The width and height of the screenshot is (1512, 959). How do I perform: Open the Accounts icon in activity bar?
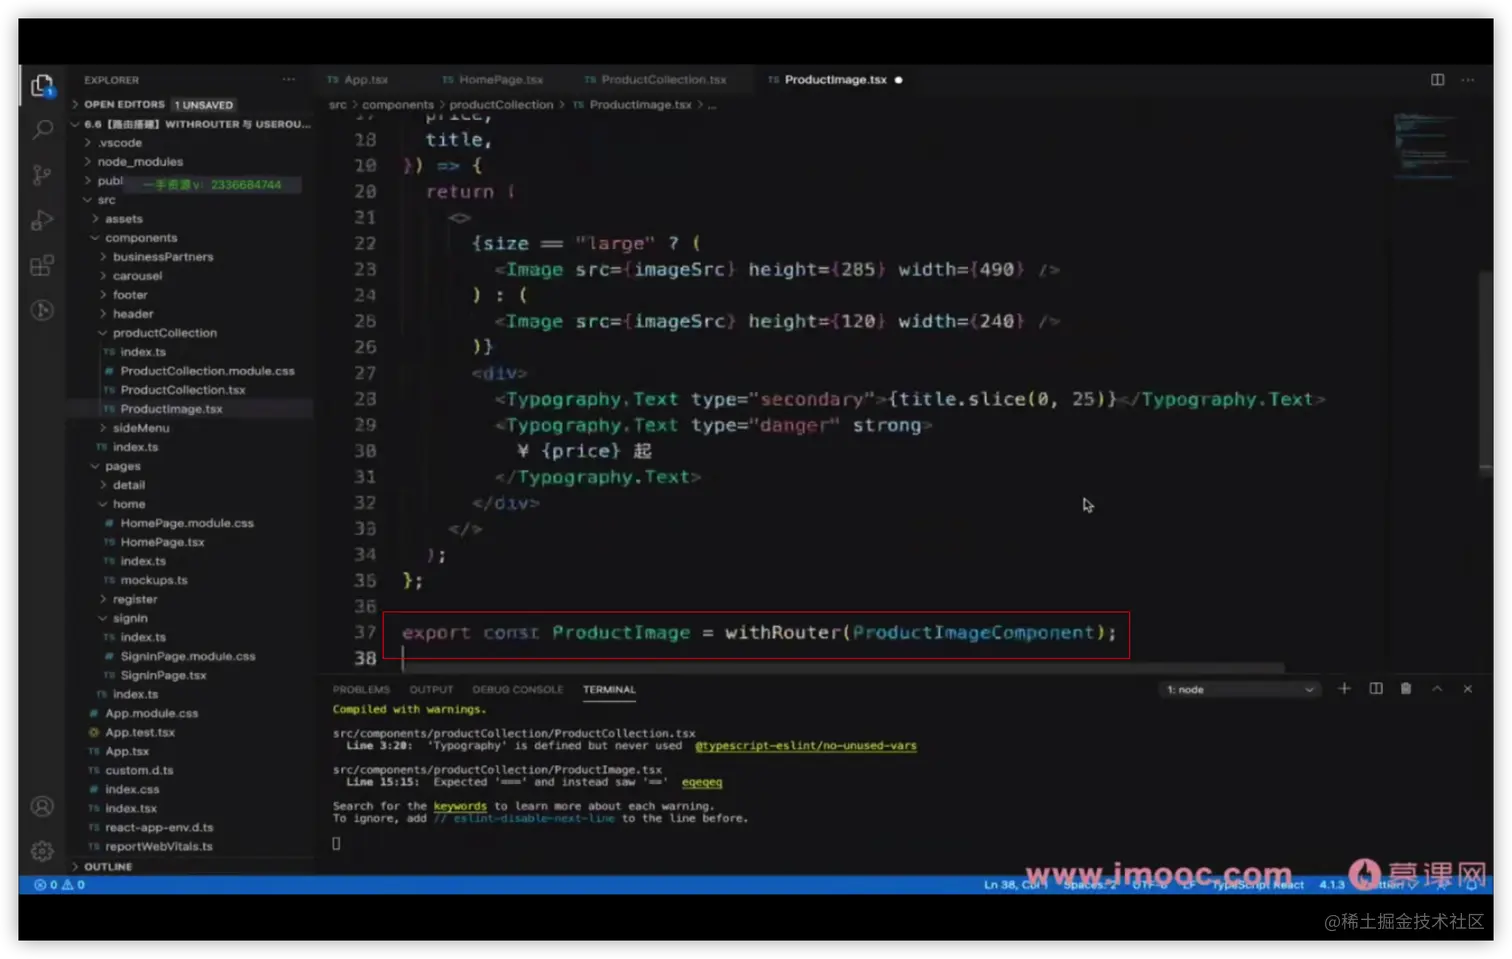click(x=42, y=806)
